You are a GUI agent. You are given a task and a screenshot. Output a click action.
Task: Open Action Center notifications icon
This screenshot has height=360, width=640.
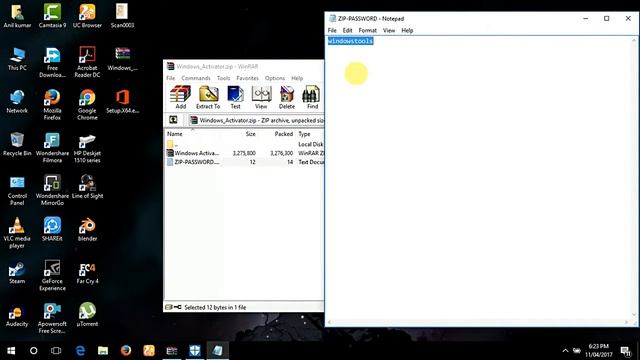tap(626, 351)
